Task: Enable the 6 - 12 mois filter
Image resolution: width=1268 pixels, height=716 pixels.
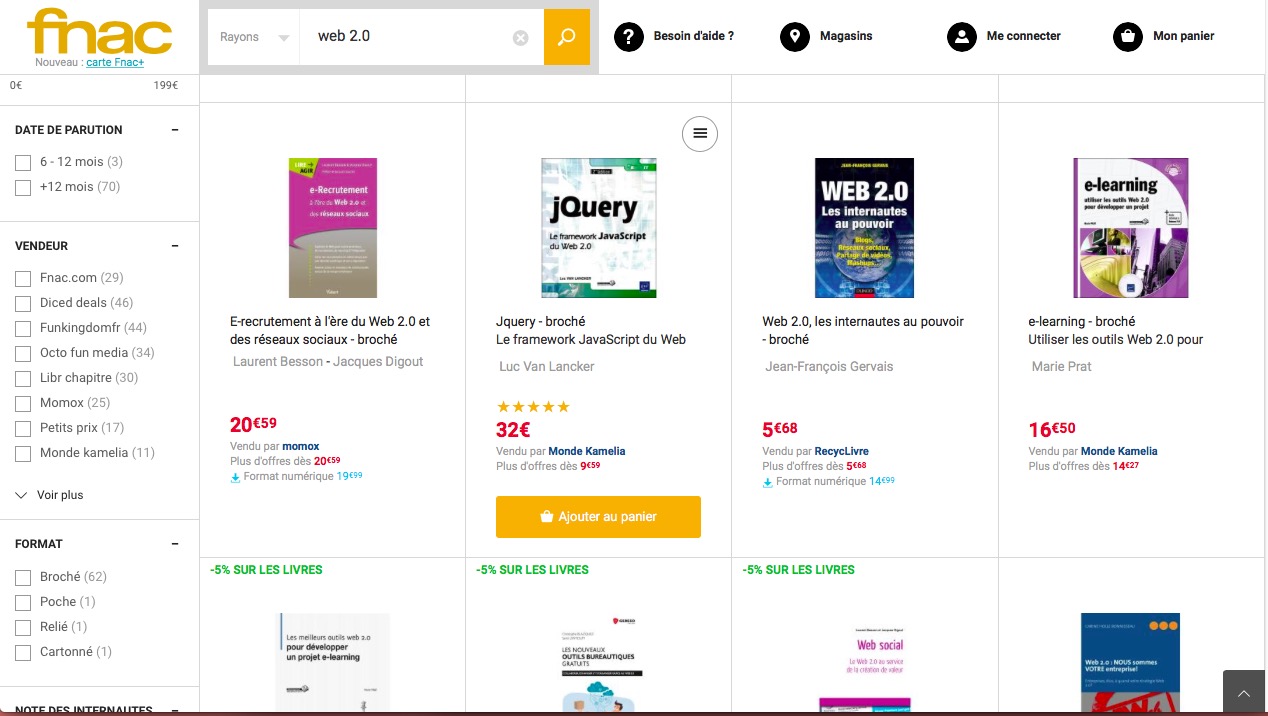Action: pos(23,162)
